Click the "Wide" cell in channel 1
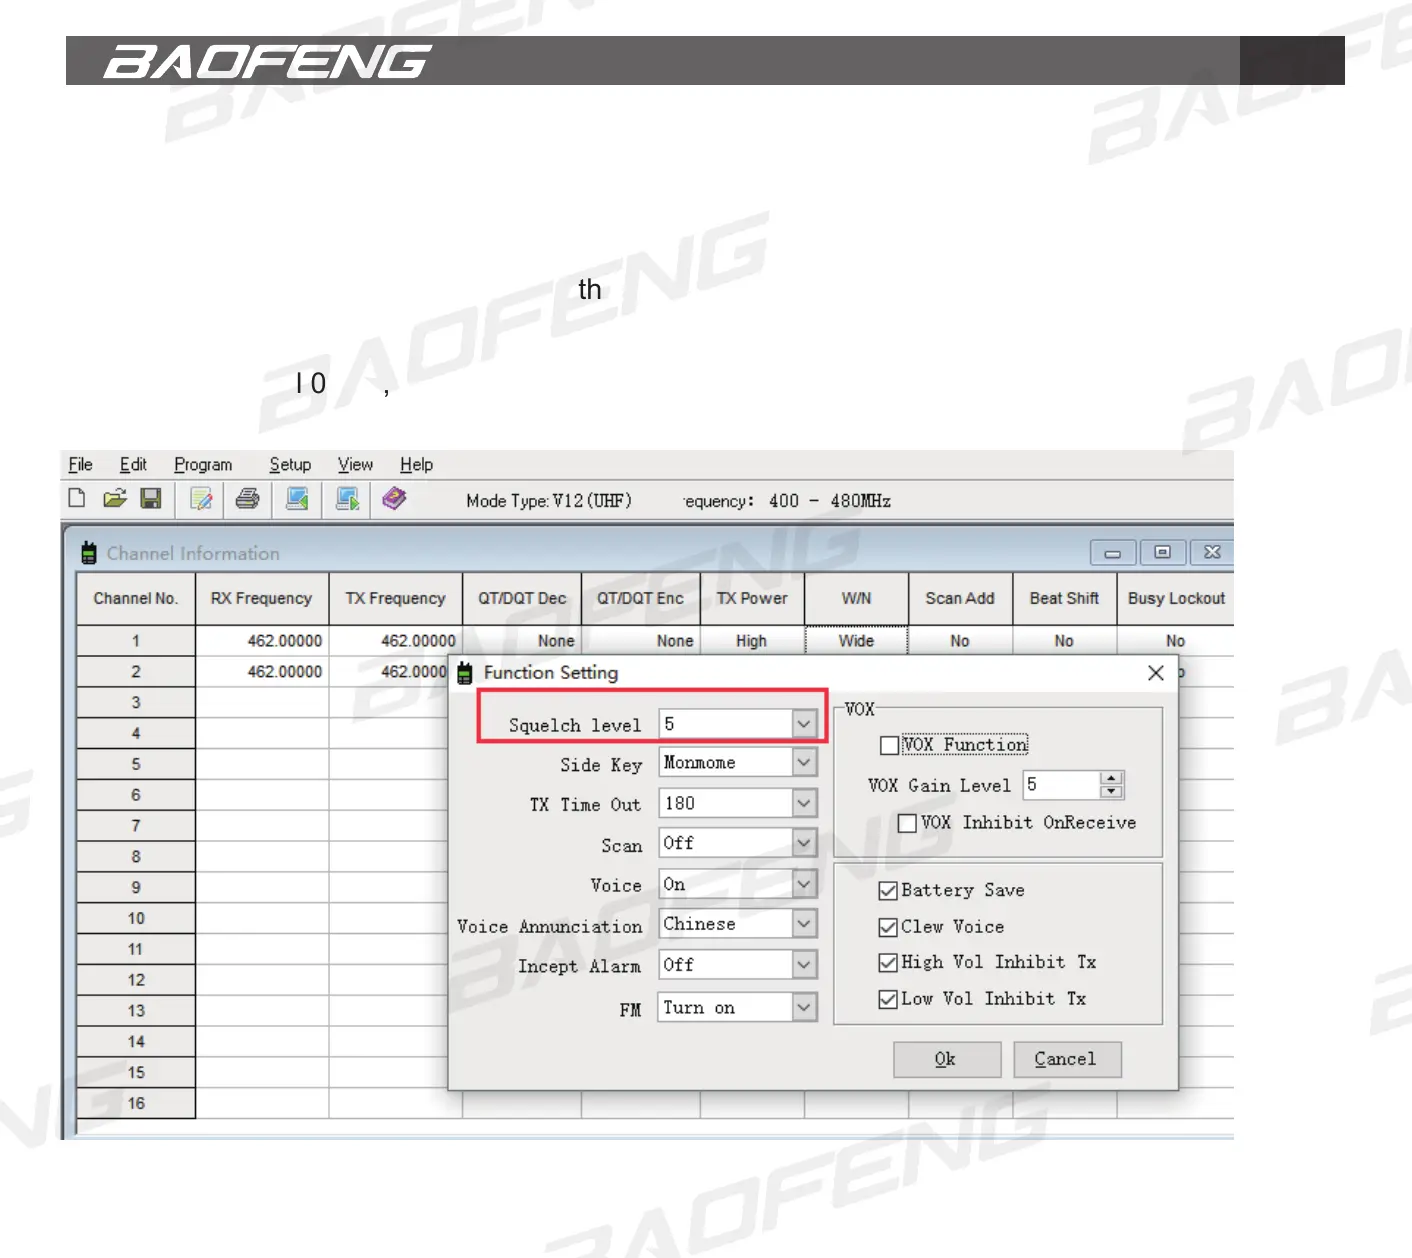Screen dimensions: 1412x1258 pyautogui.click(x=857, y=641)
